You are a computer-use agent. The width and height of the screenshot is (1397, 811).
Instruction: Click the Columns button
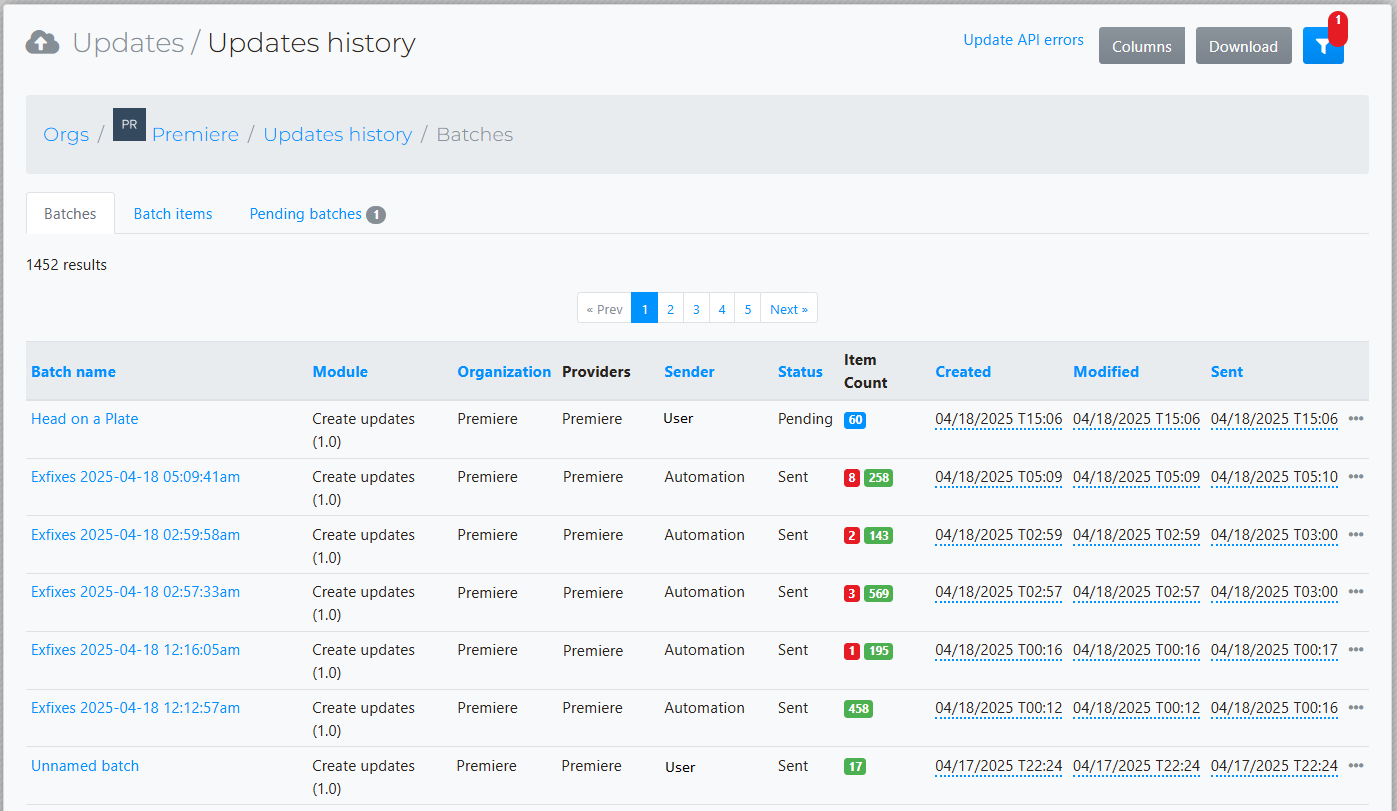pyautogui.click(x=1142, y=46)
